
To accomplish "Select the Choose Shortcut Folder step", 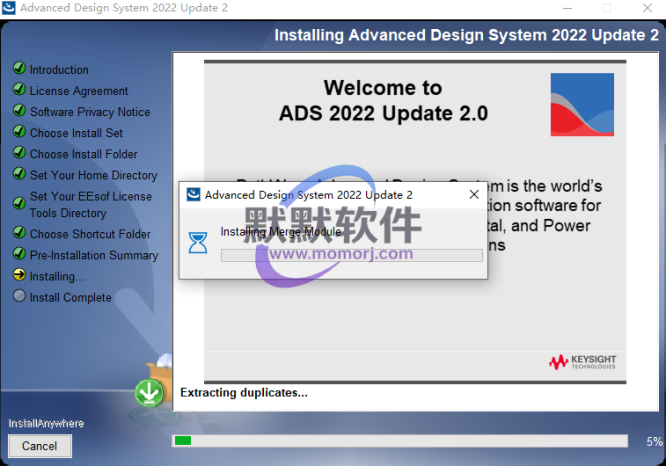I will click(x=90, y=234).
